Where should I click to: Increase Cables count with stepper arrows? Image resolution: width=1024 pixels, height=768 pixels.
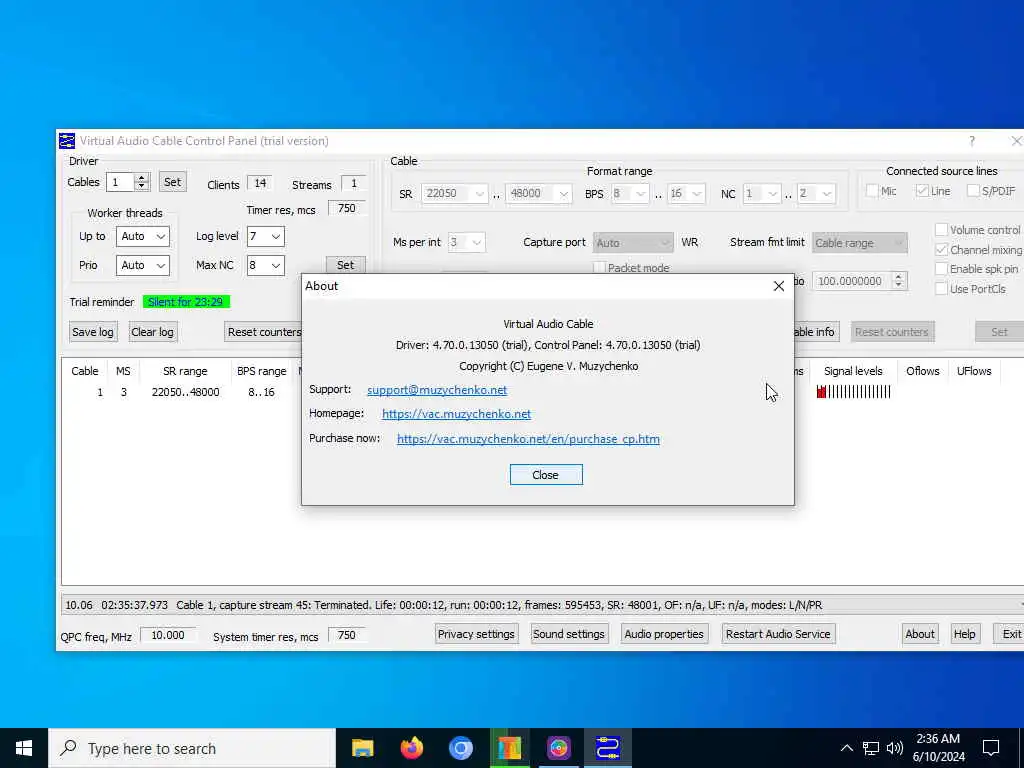point(142,178)
